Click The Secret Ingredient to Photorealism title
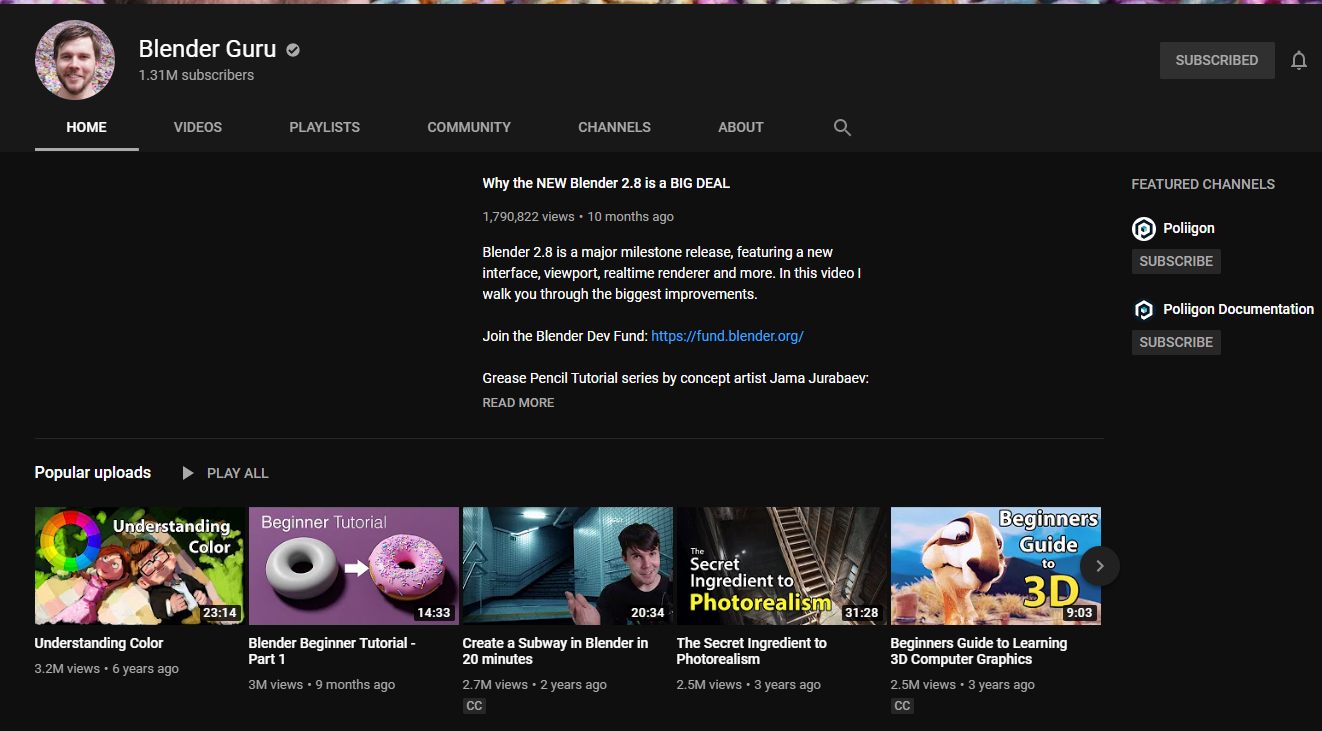1322x731 pixels. [x=751, y=651]
